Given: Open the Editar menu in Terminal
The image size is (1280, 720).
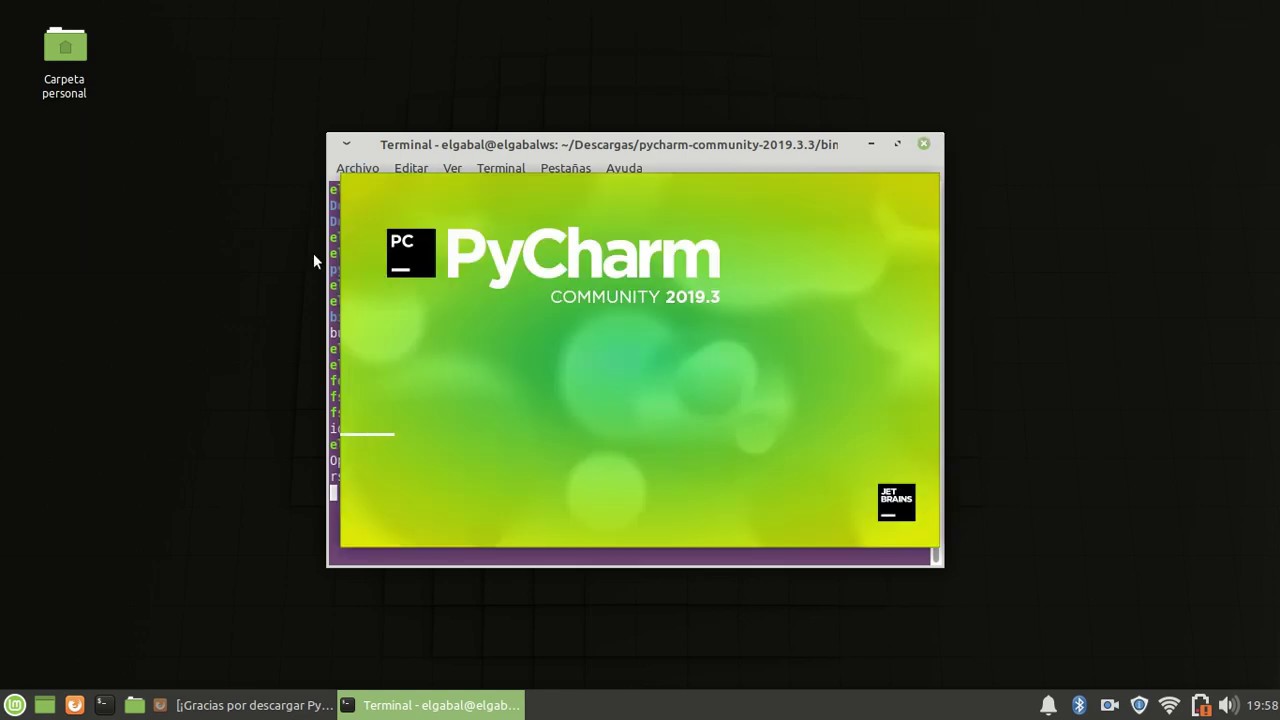Looking at the screenshot, I should (411, 168).
